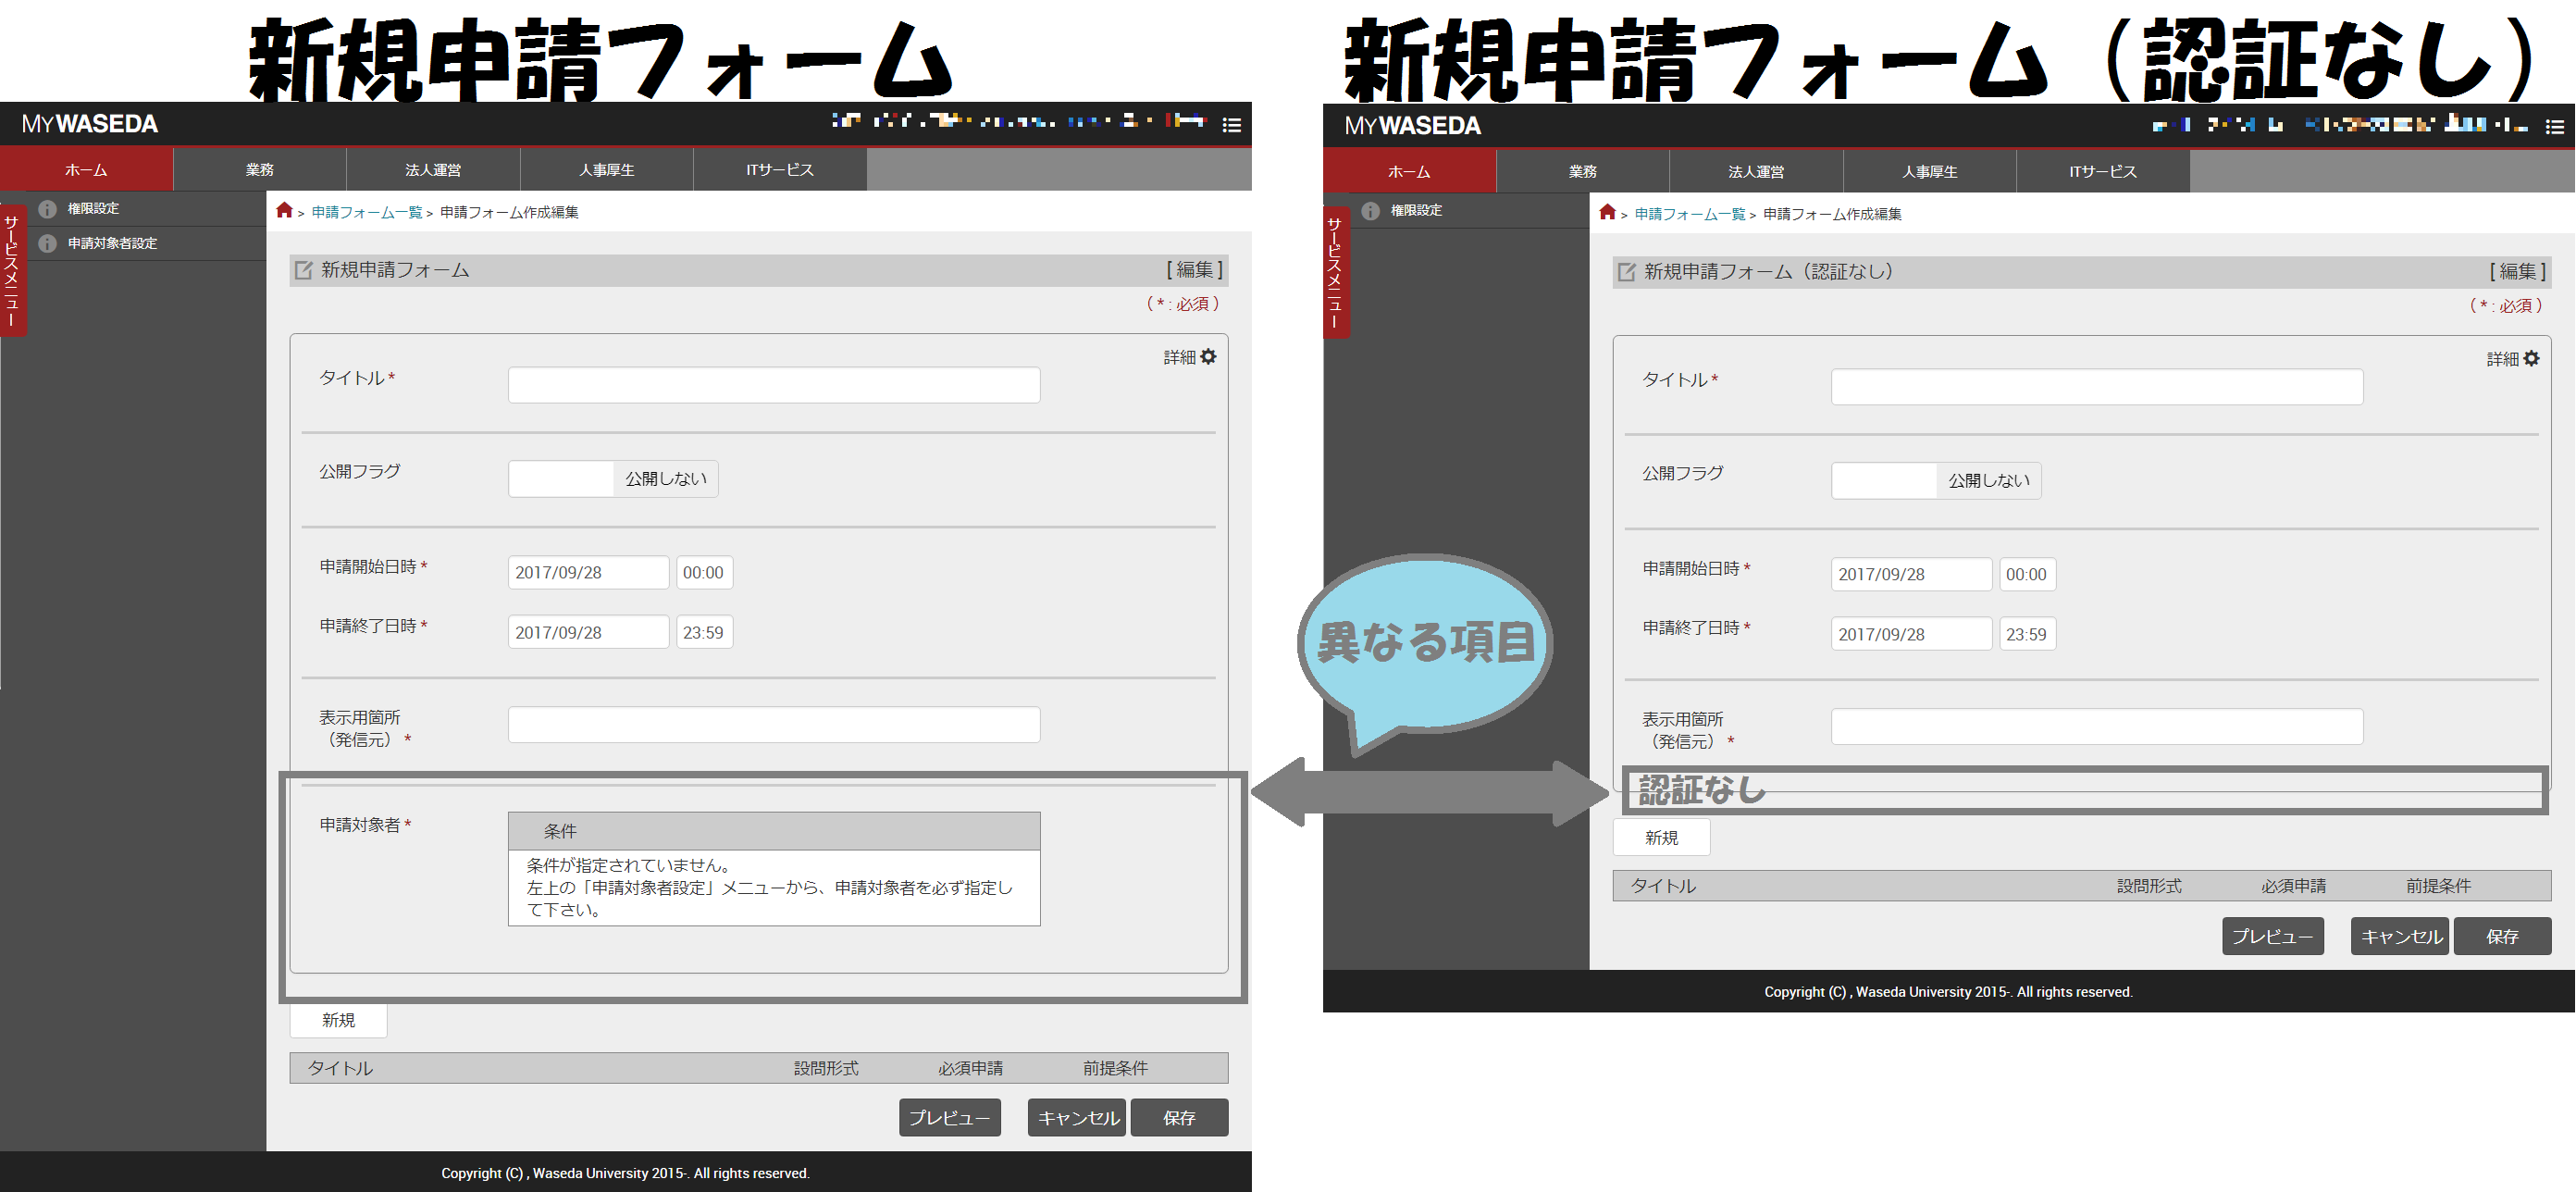This screenshot has height=1192, width=2576.
Task: Click 保存 button in right window
Action: click(x=2502, y=937)
